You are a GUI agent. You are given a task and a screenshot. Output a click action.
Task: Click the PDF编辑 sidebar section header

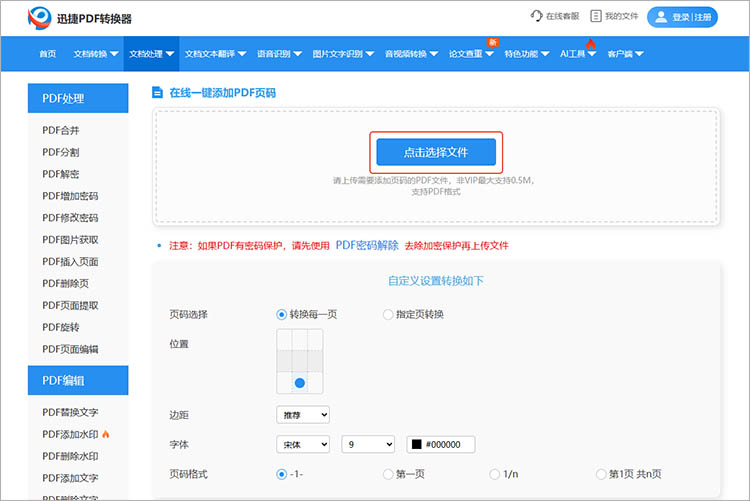tap(78, 380)
